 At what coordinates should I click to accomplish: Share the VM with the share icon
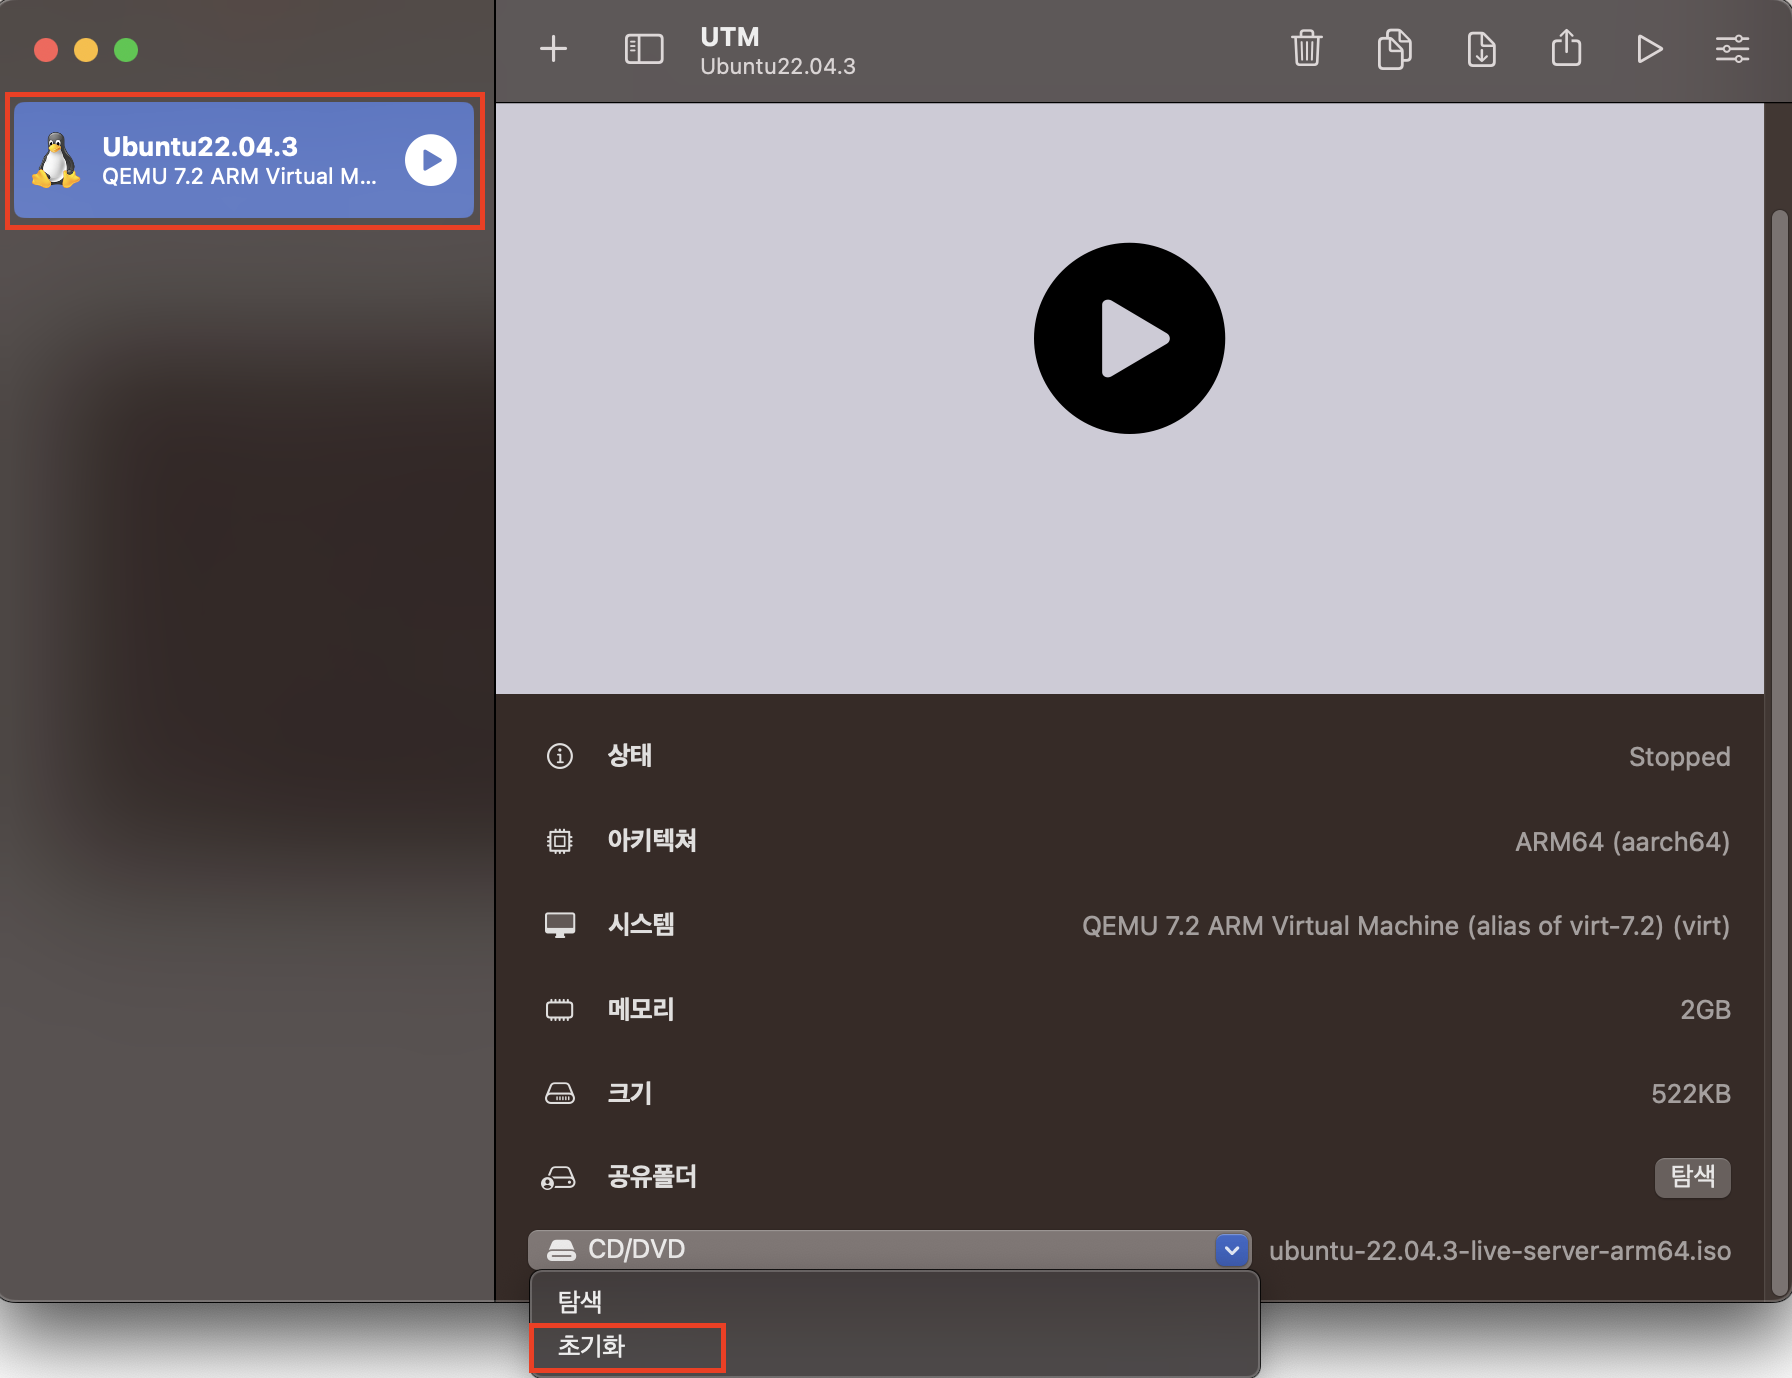[1566, 47]
